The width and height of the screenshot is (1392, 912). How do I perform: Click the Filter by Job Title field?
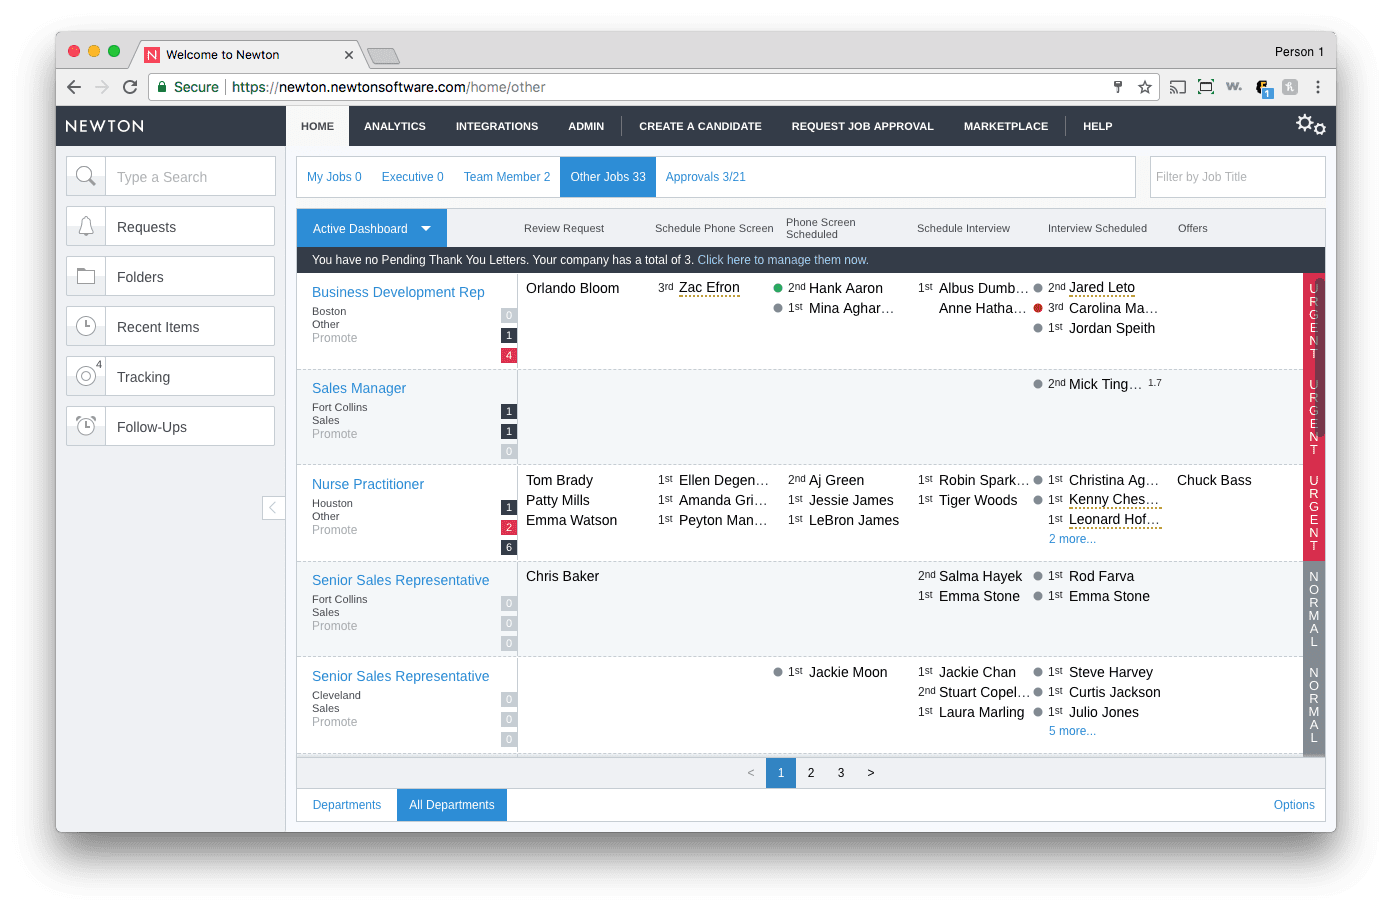point(1237,176)
